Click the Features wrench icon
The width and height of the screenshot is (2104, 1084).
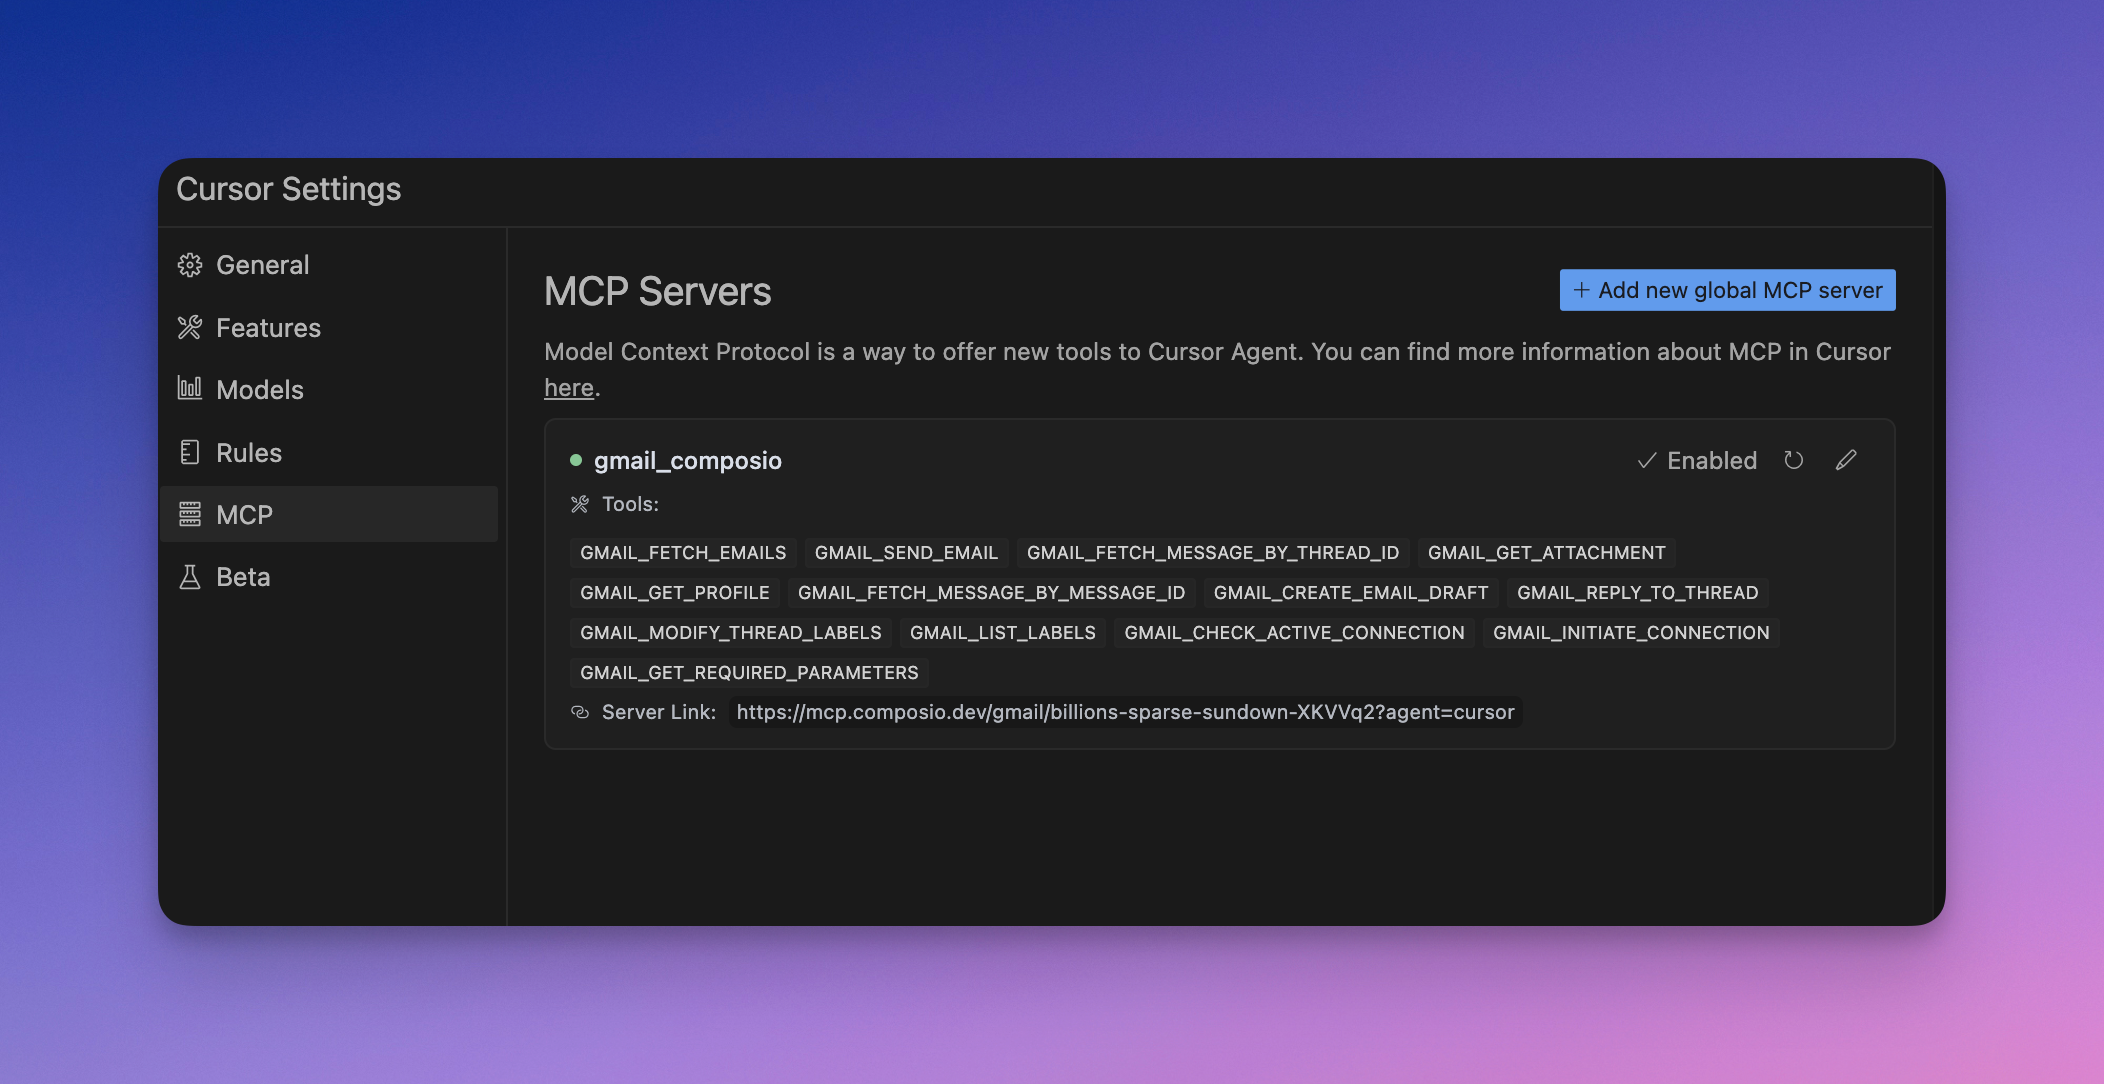tap(190, 328)
